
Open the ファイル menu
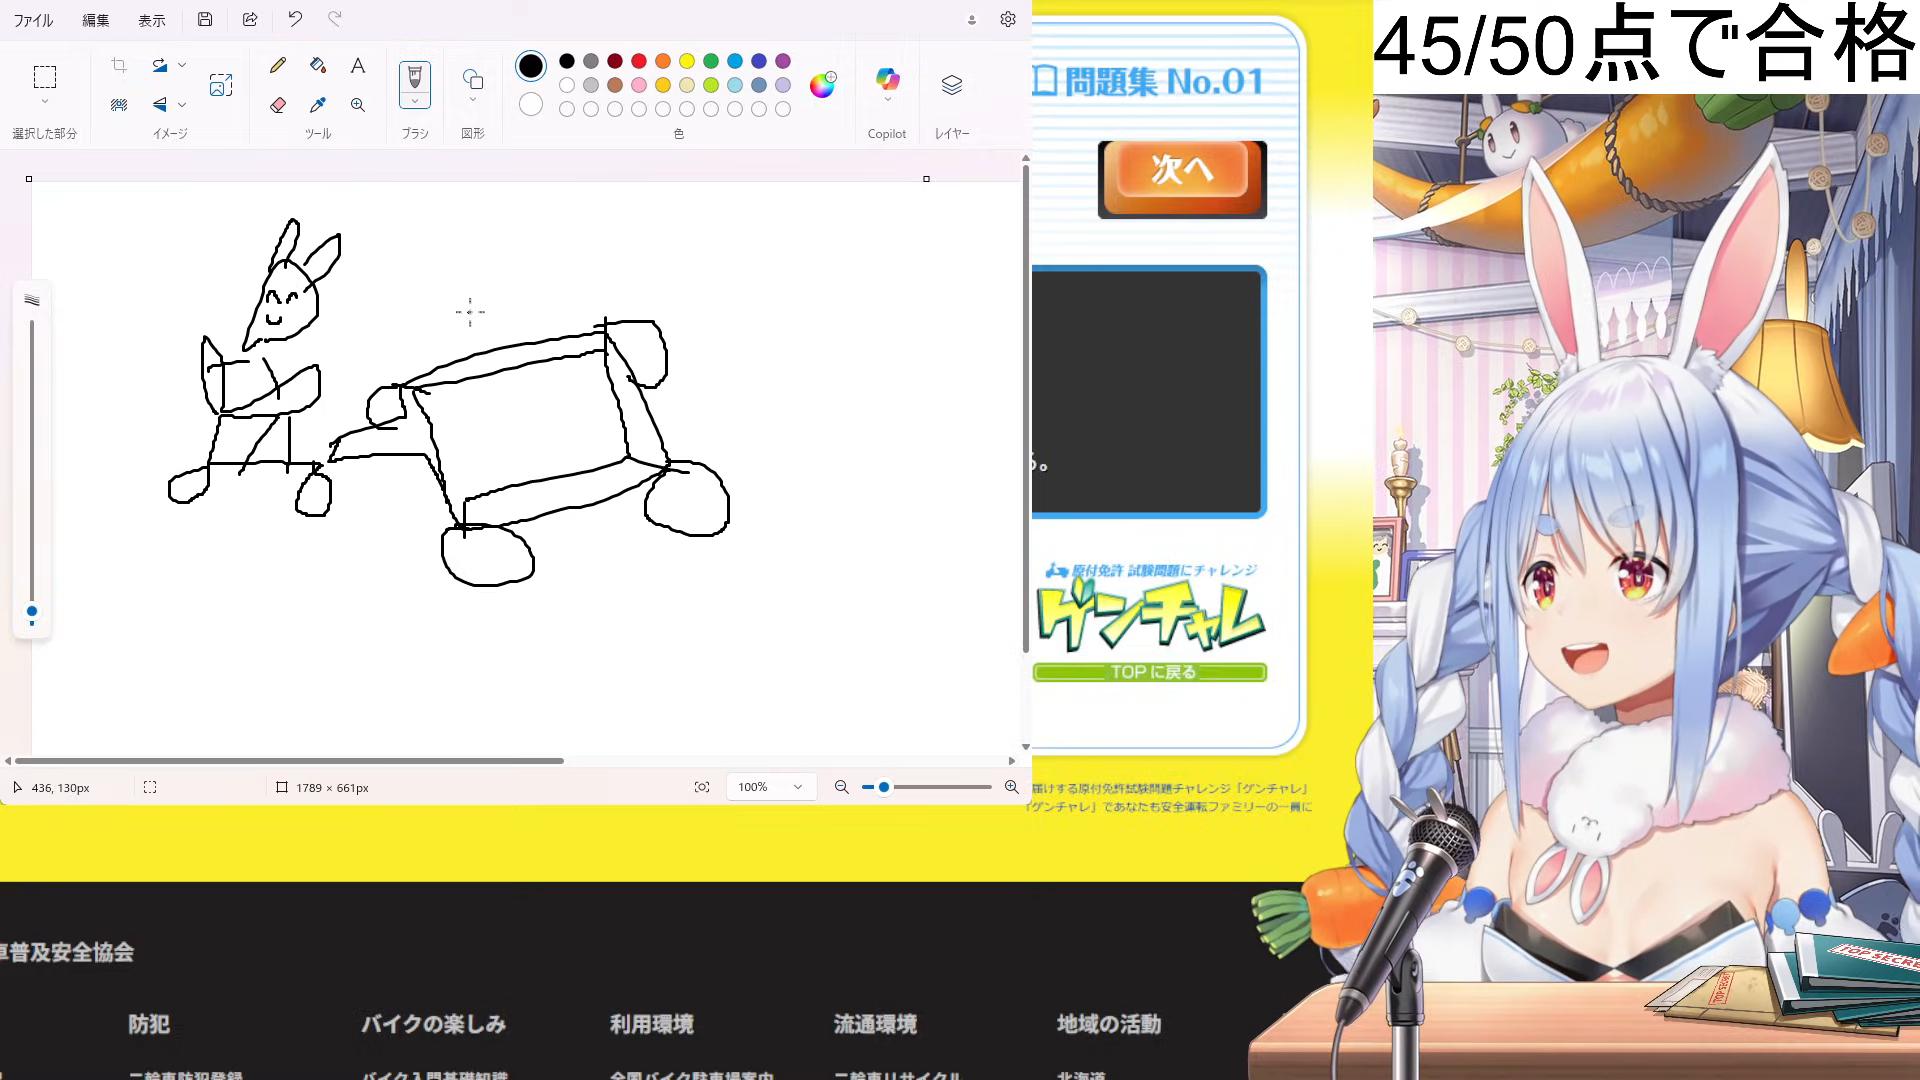(x=33, y=20)
